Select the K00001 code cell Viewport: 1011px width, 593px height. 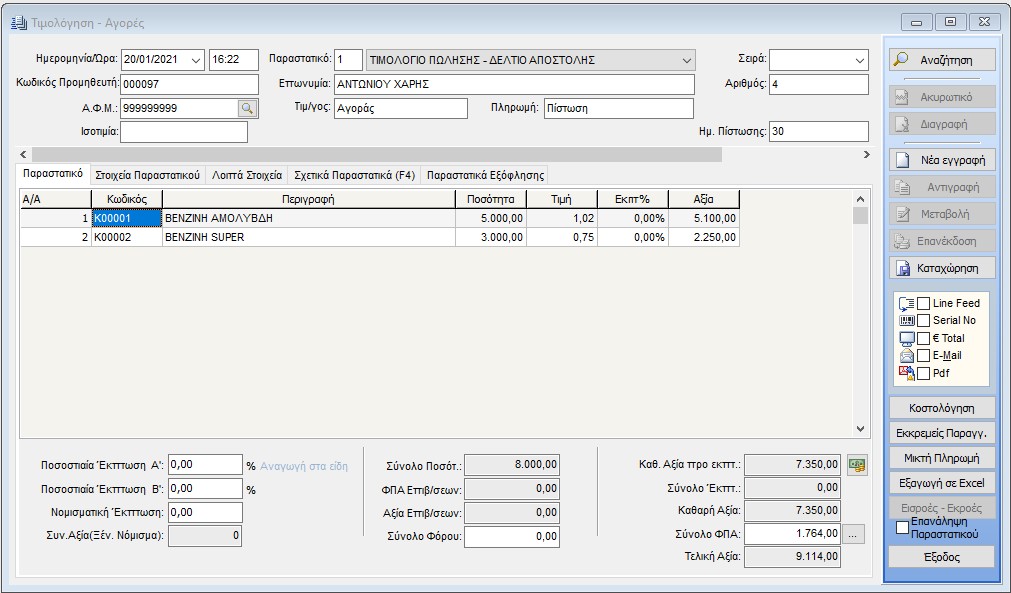tap(127, 219)
